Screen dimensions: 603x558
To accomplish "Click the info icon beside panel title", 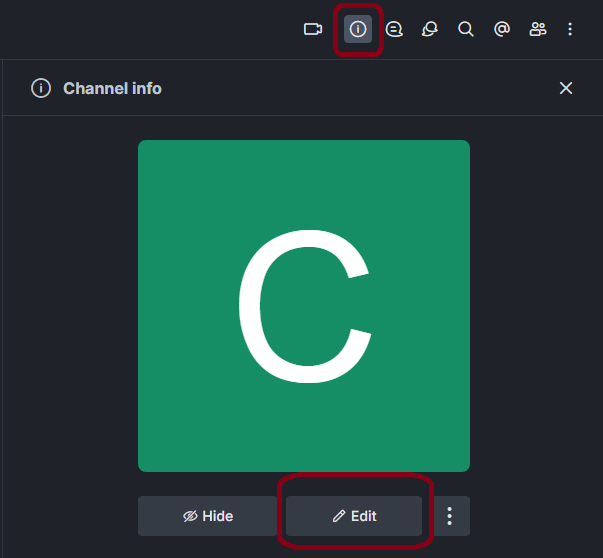I will (x=41, y=88).
